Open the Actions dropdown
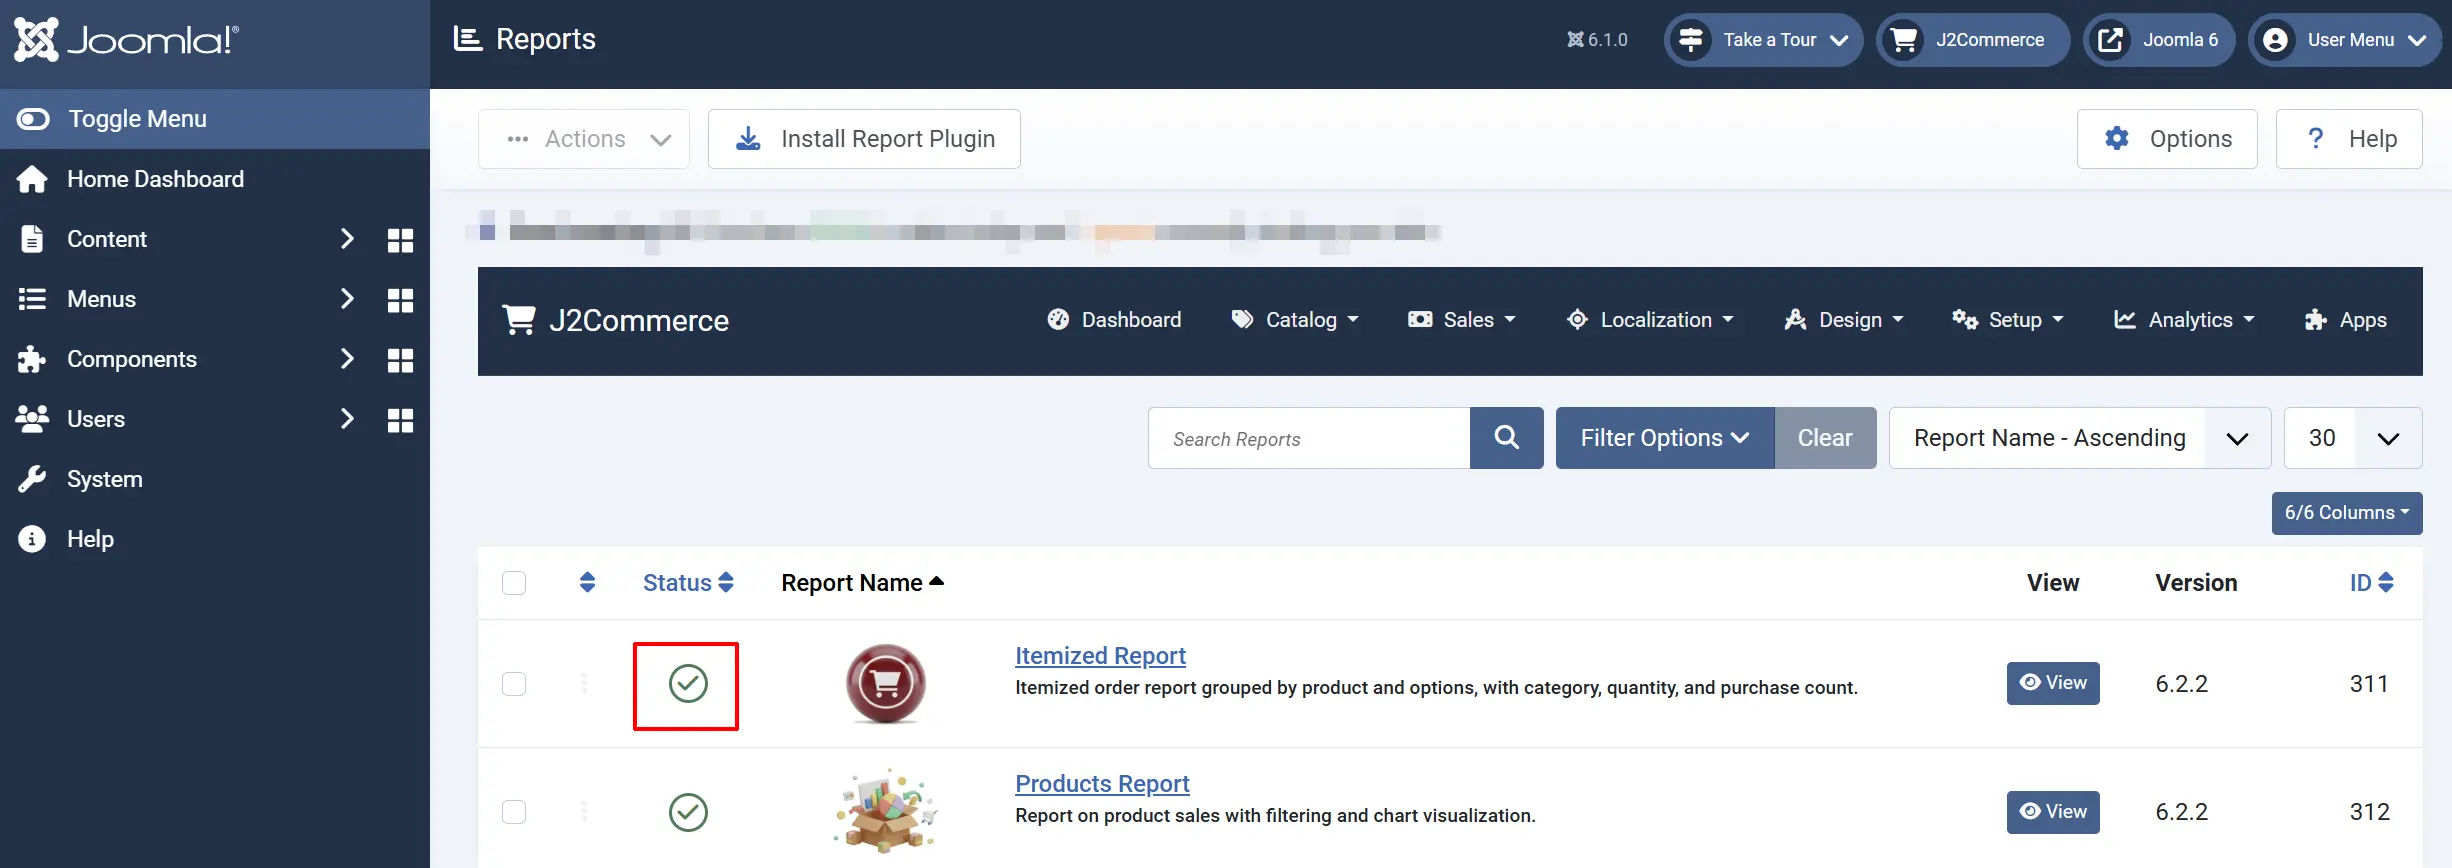 (584, 139)
